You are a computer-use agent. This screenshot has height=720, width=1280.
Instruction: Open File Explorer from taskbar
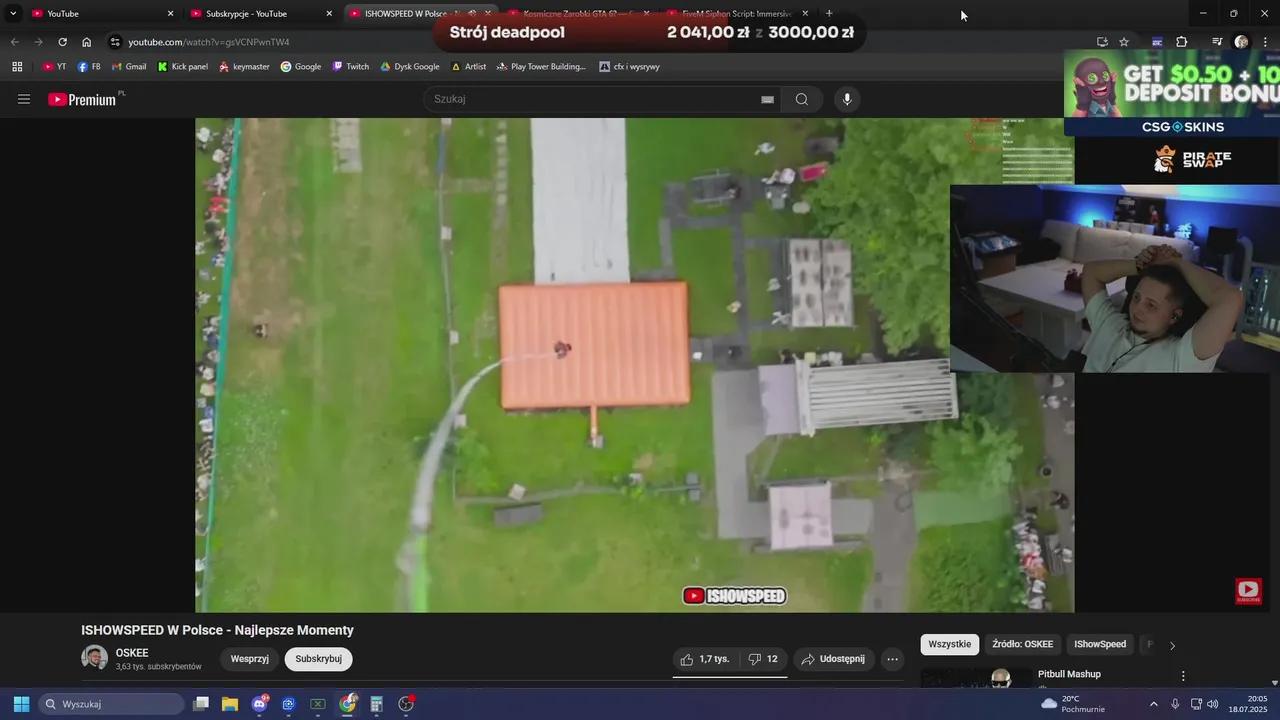pyautogui.click(x=230, y=704)
